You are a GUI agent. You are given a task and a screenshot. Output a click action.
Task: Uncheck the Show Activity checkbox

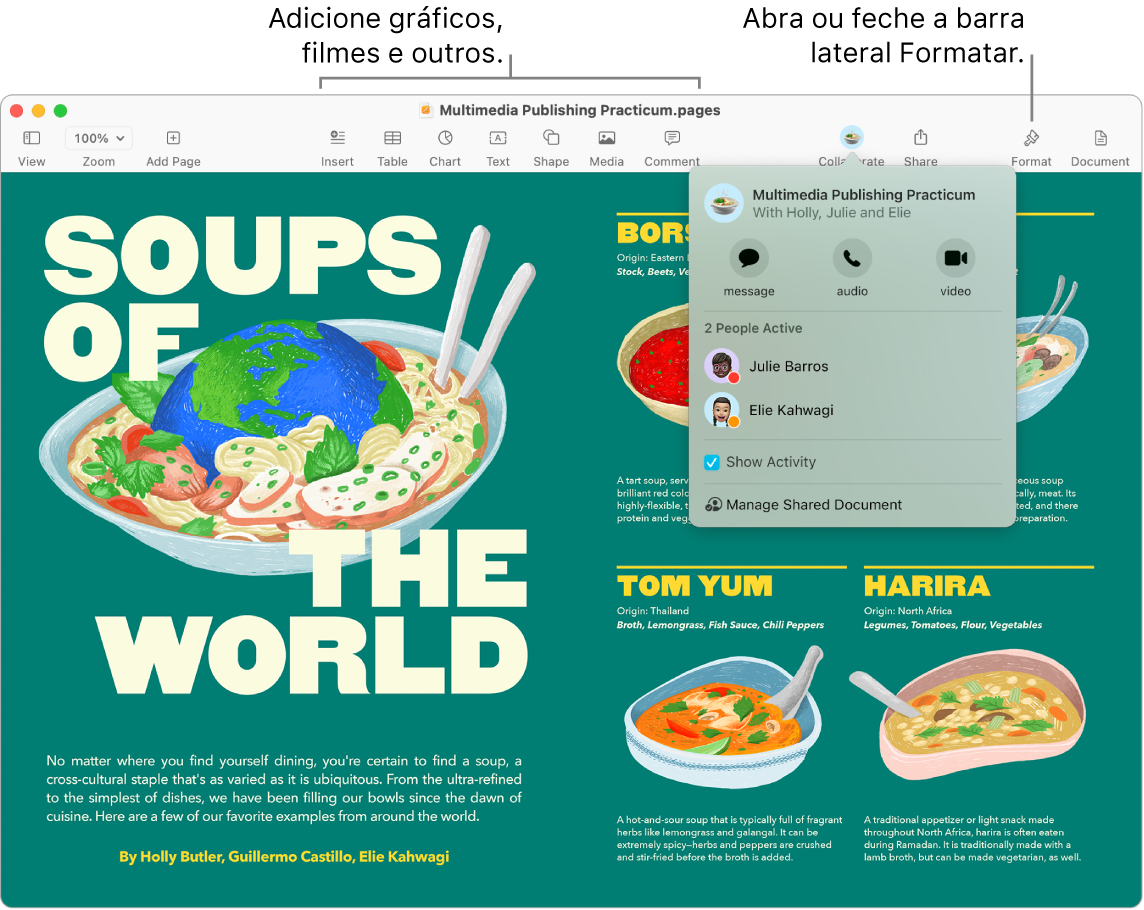[712, 463]
